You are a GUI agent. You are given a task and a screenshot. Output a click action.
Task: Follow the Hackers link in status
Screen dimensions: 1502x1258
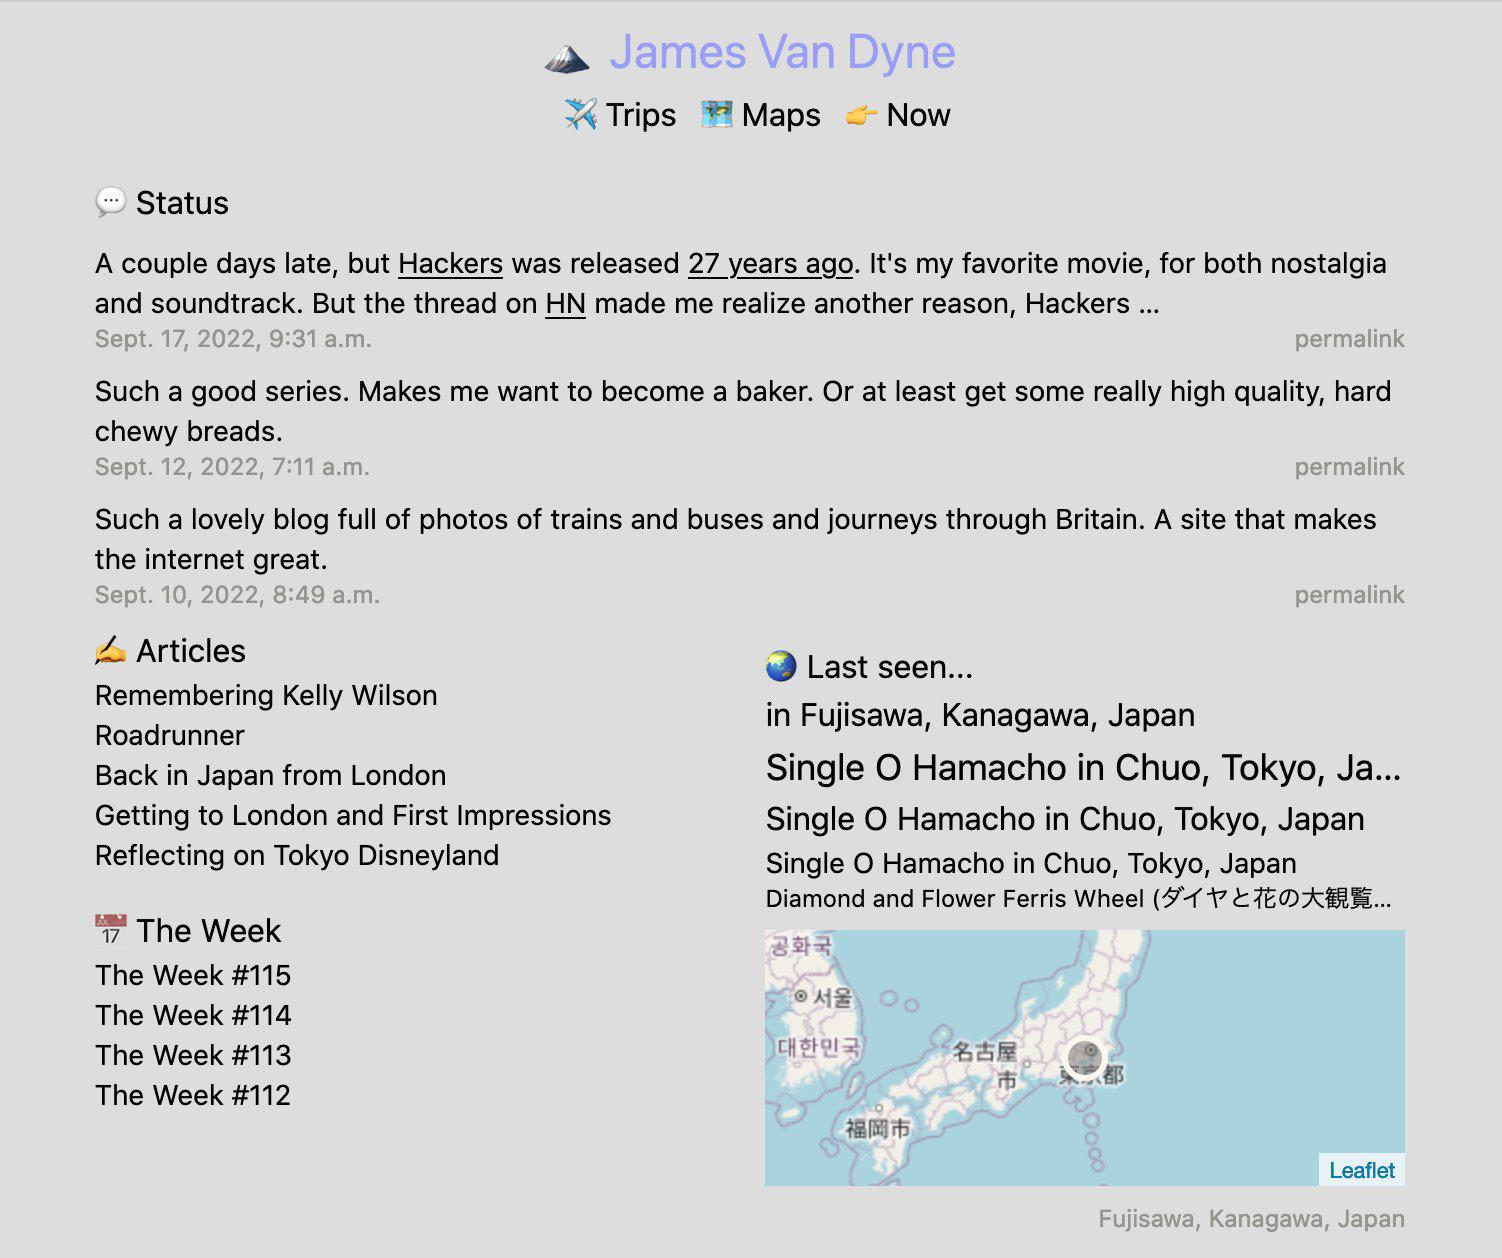[450, 264]
